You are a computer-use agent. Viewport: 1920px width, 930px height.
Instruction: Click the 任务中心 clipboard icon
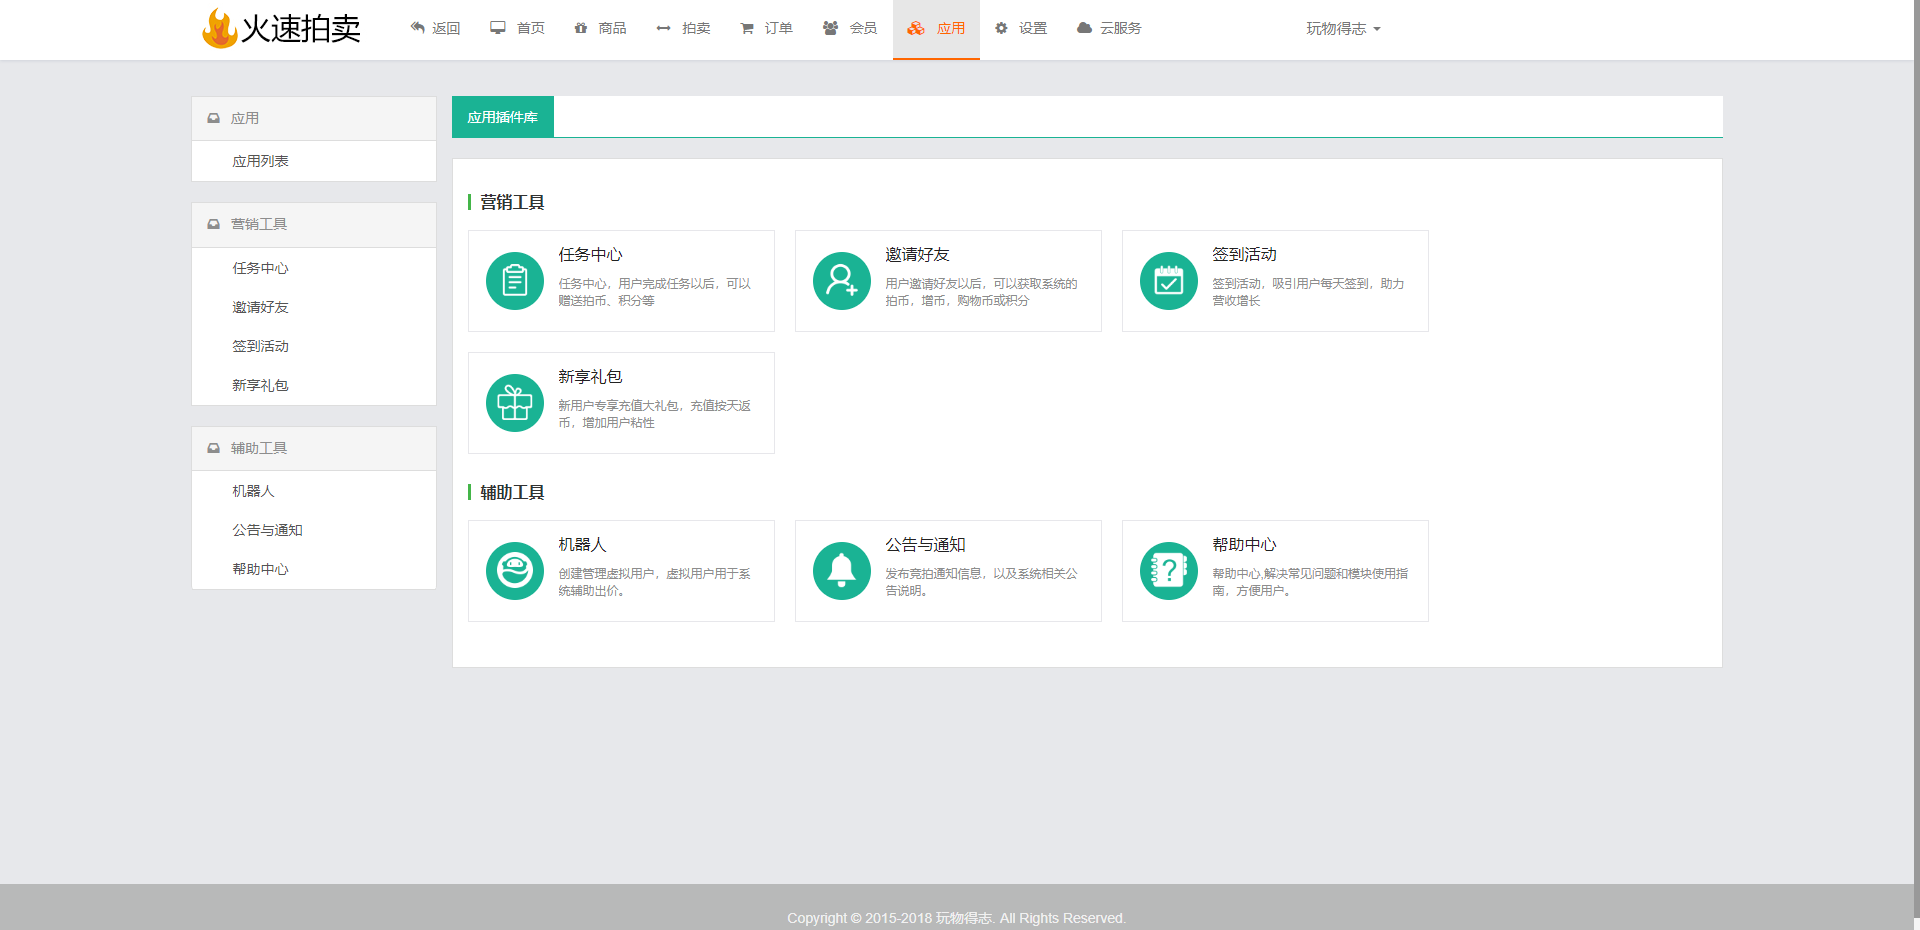[515, 281]
